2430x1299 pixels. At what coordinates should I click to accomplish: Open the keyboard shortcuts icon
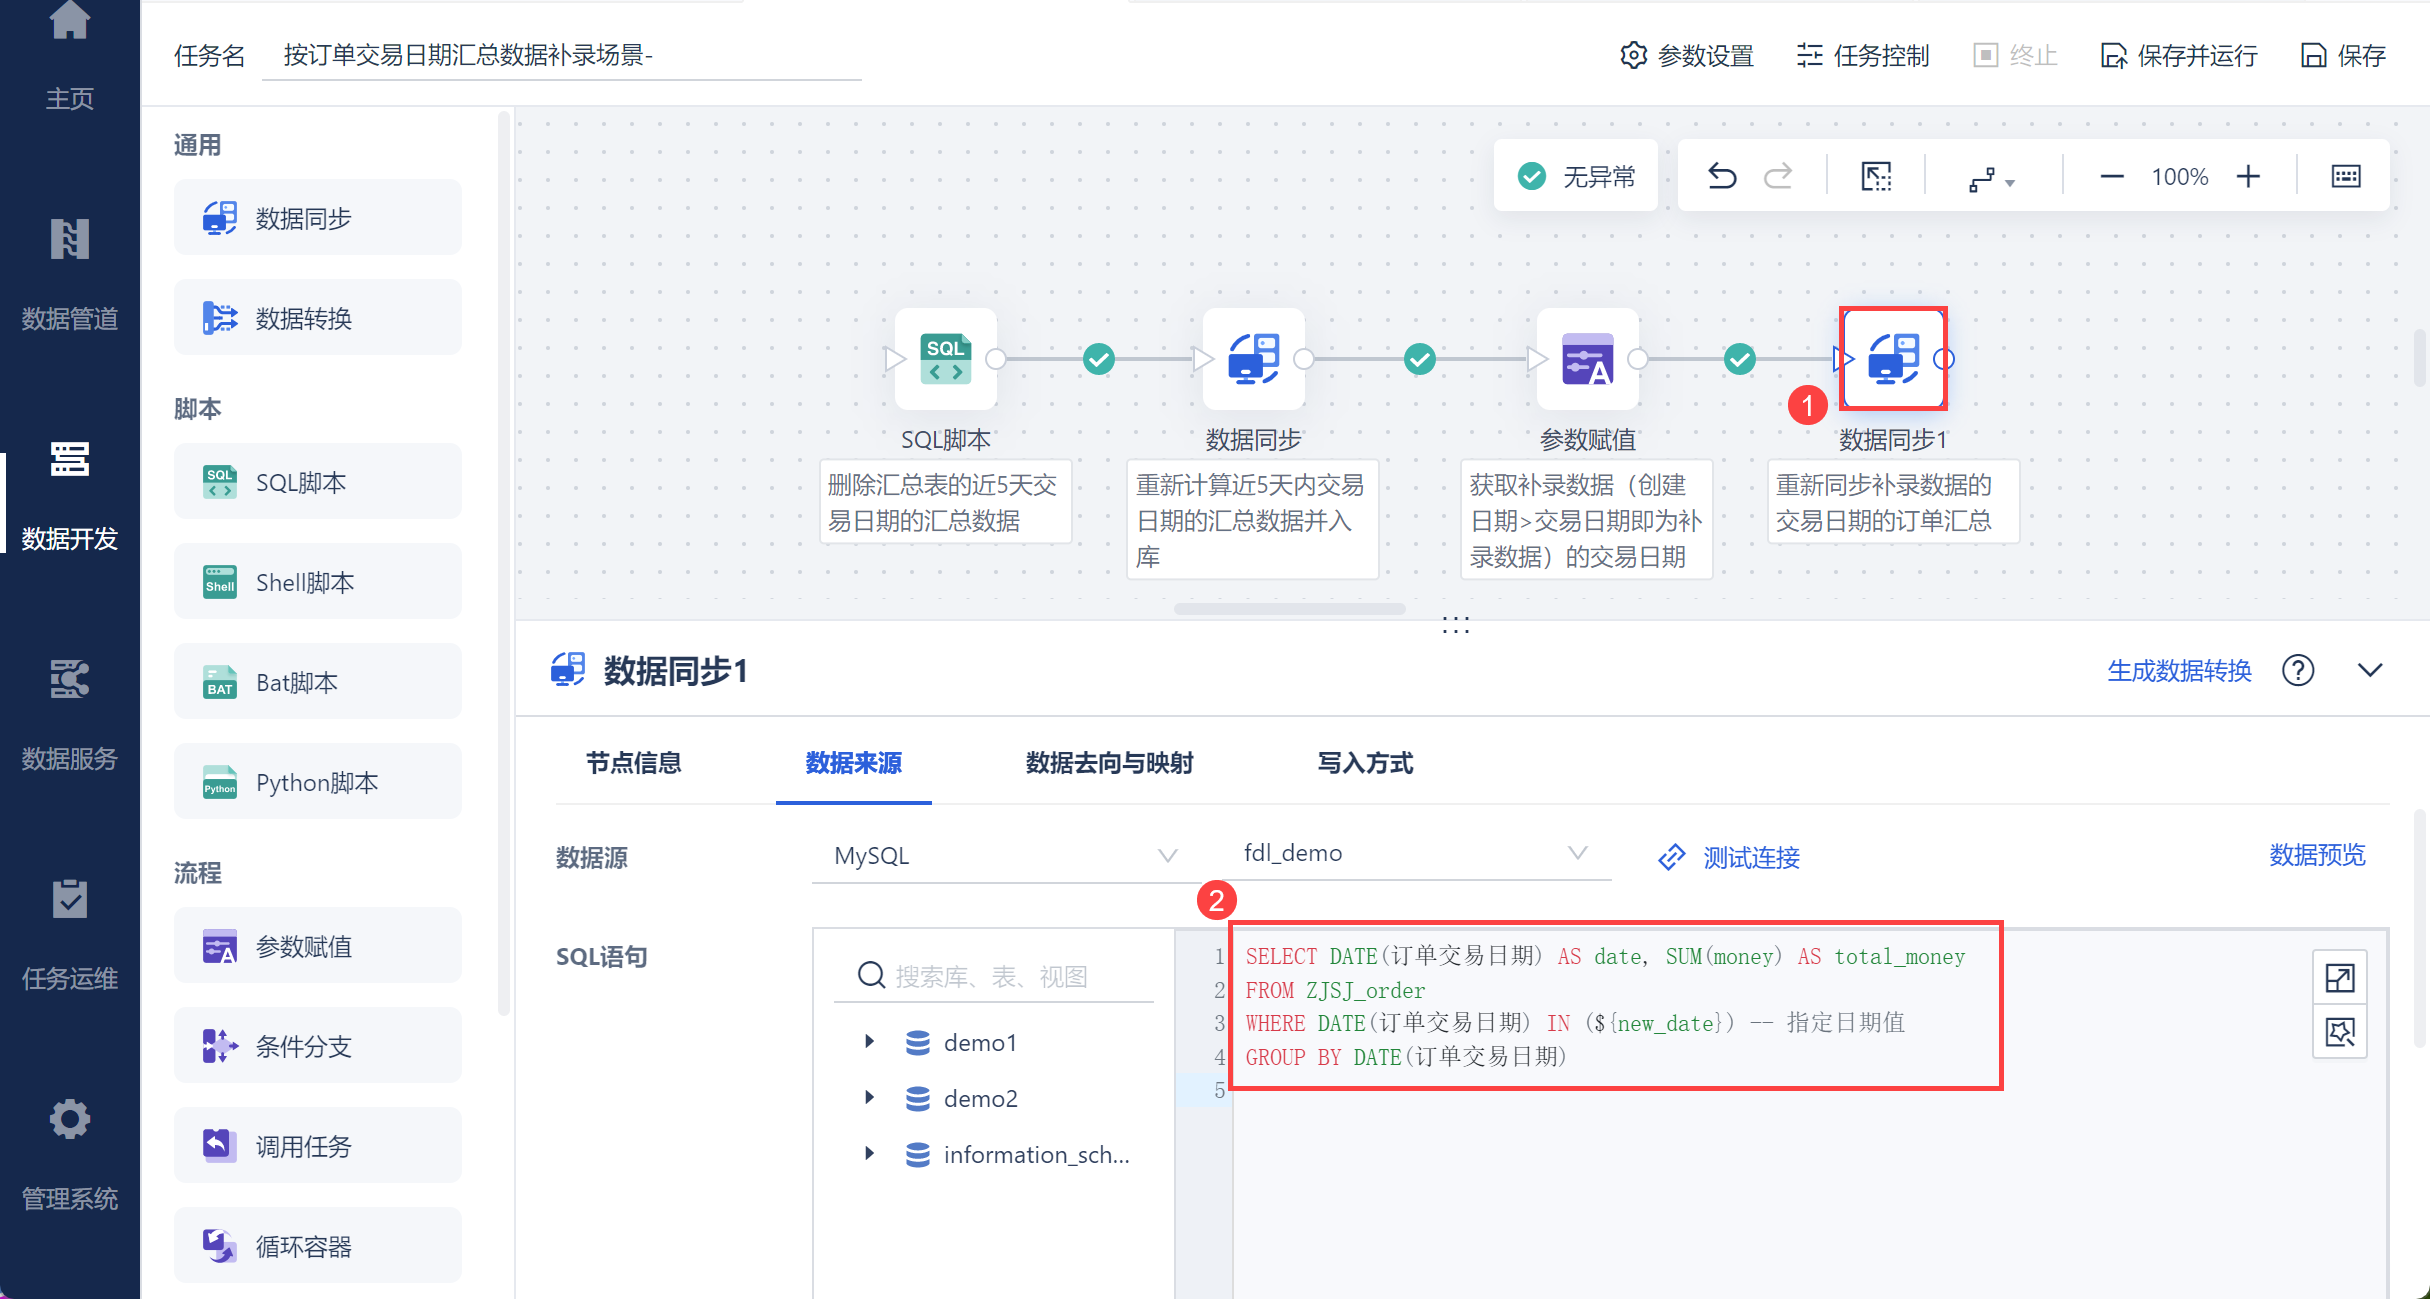tap(2345, 177)
